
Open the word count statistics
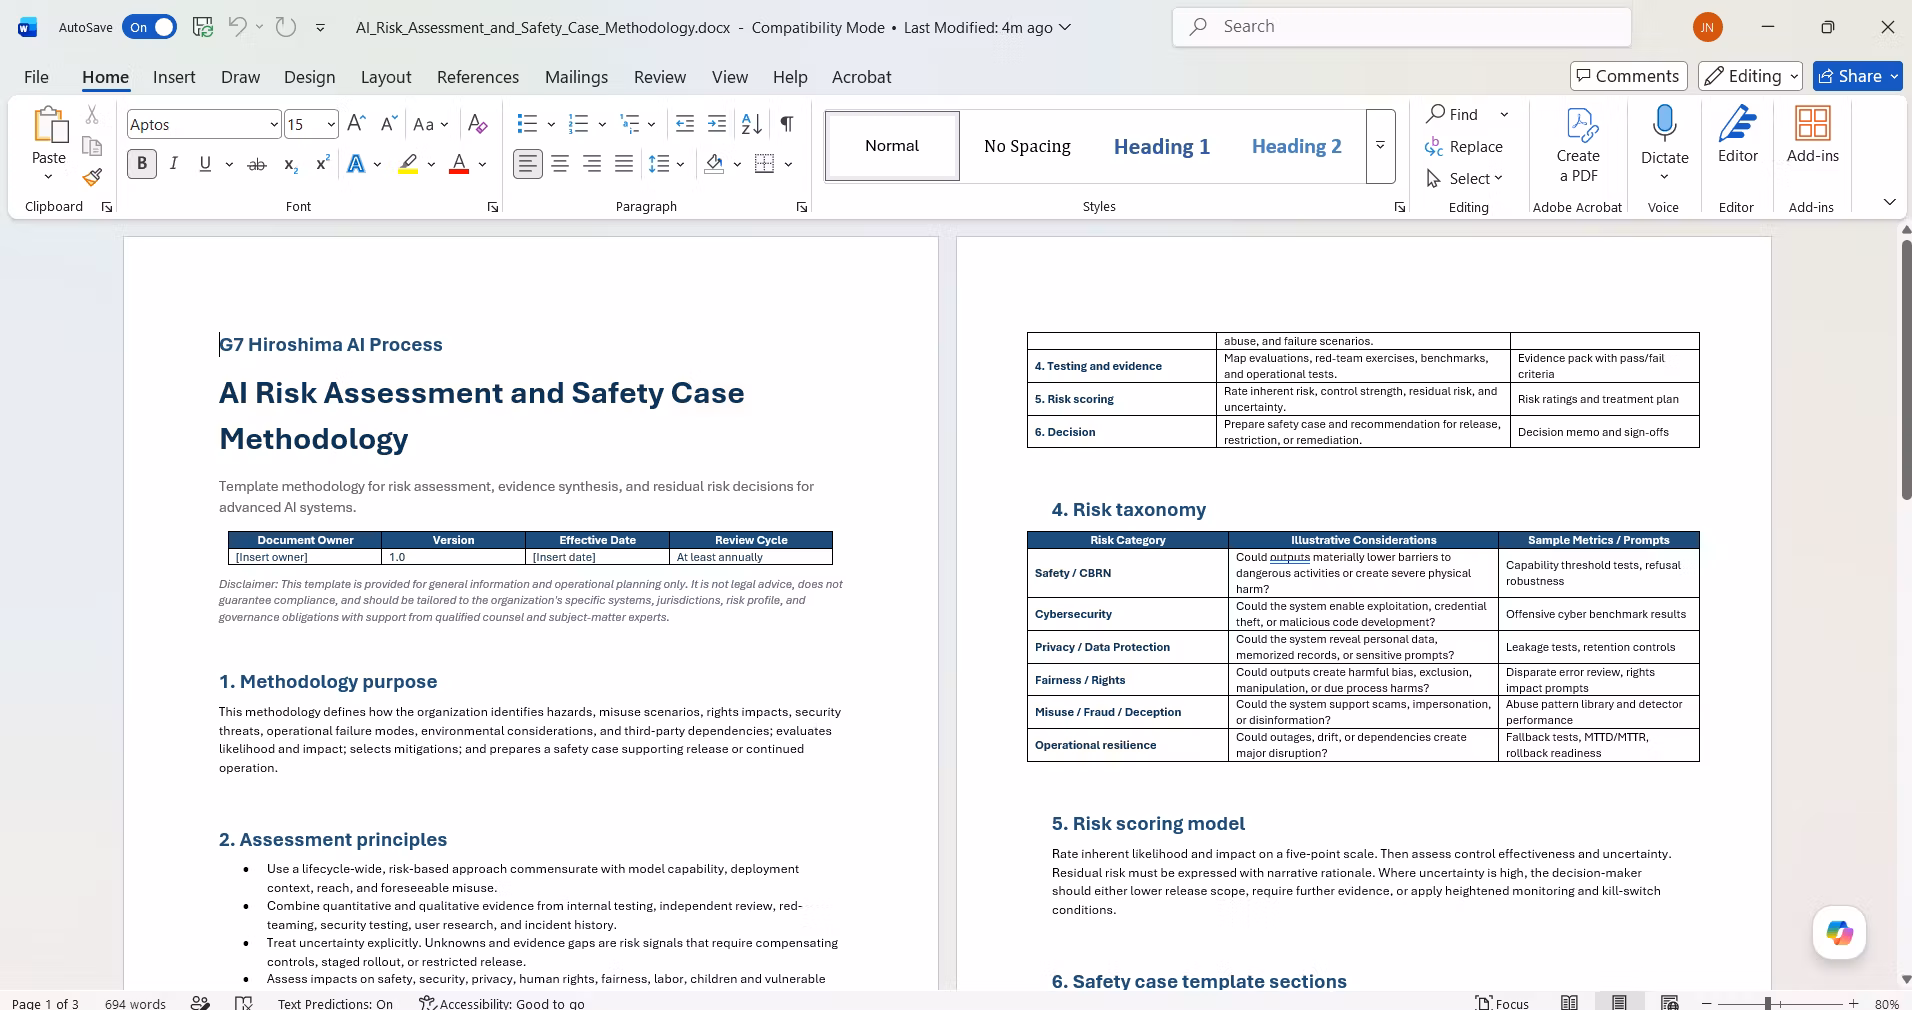point(135,1003)
